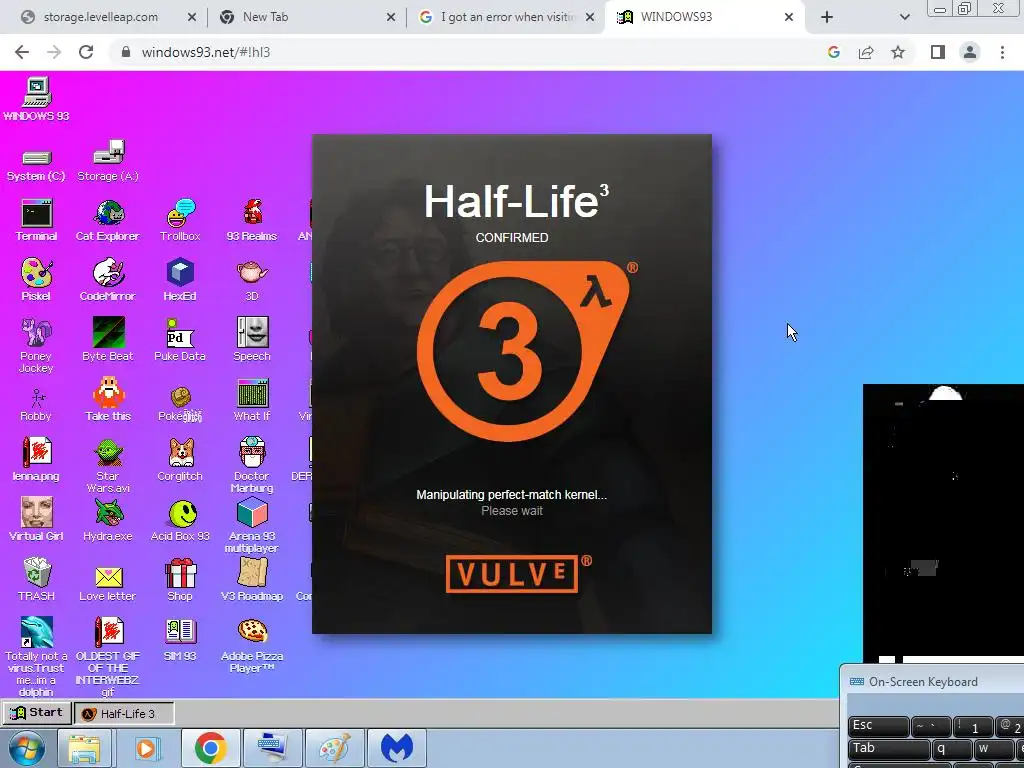
Task: Open the Speech icon
Action: tap(252, 340)
